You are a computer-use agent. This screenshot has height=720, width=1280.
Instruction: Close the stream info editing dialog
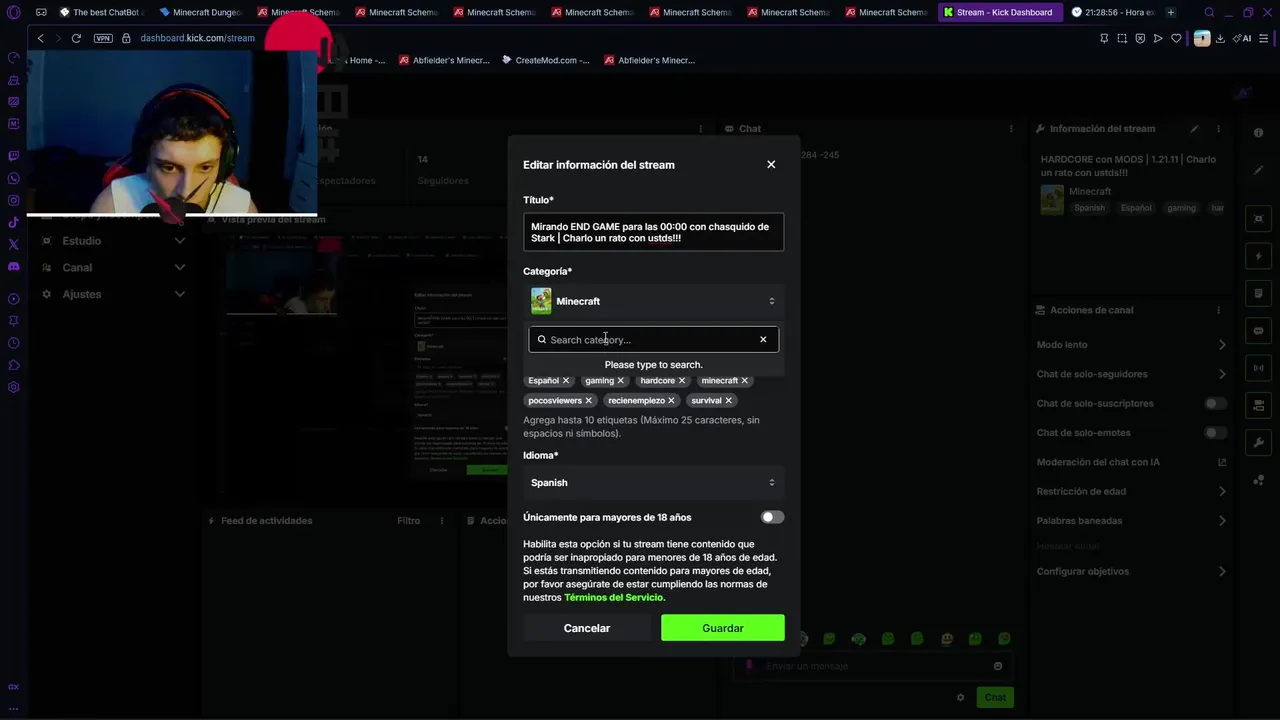771,164
